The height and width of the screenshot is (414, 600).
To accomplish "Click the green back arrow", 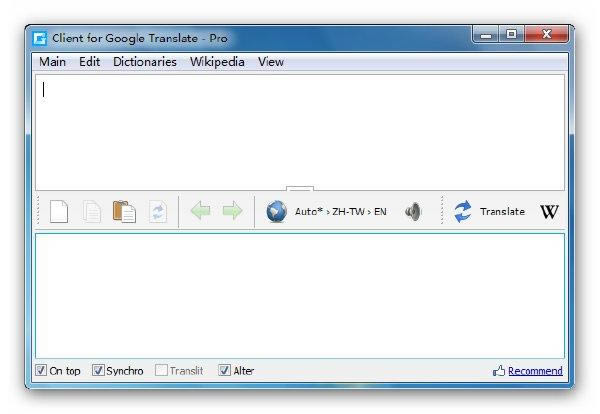I will 200,211.
